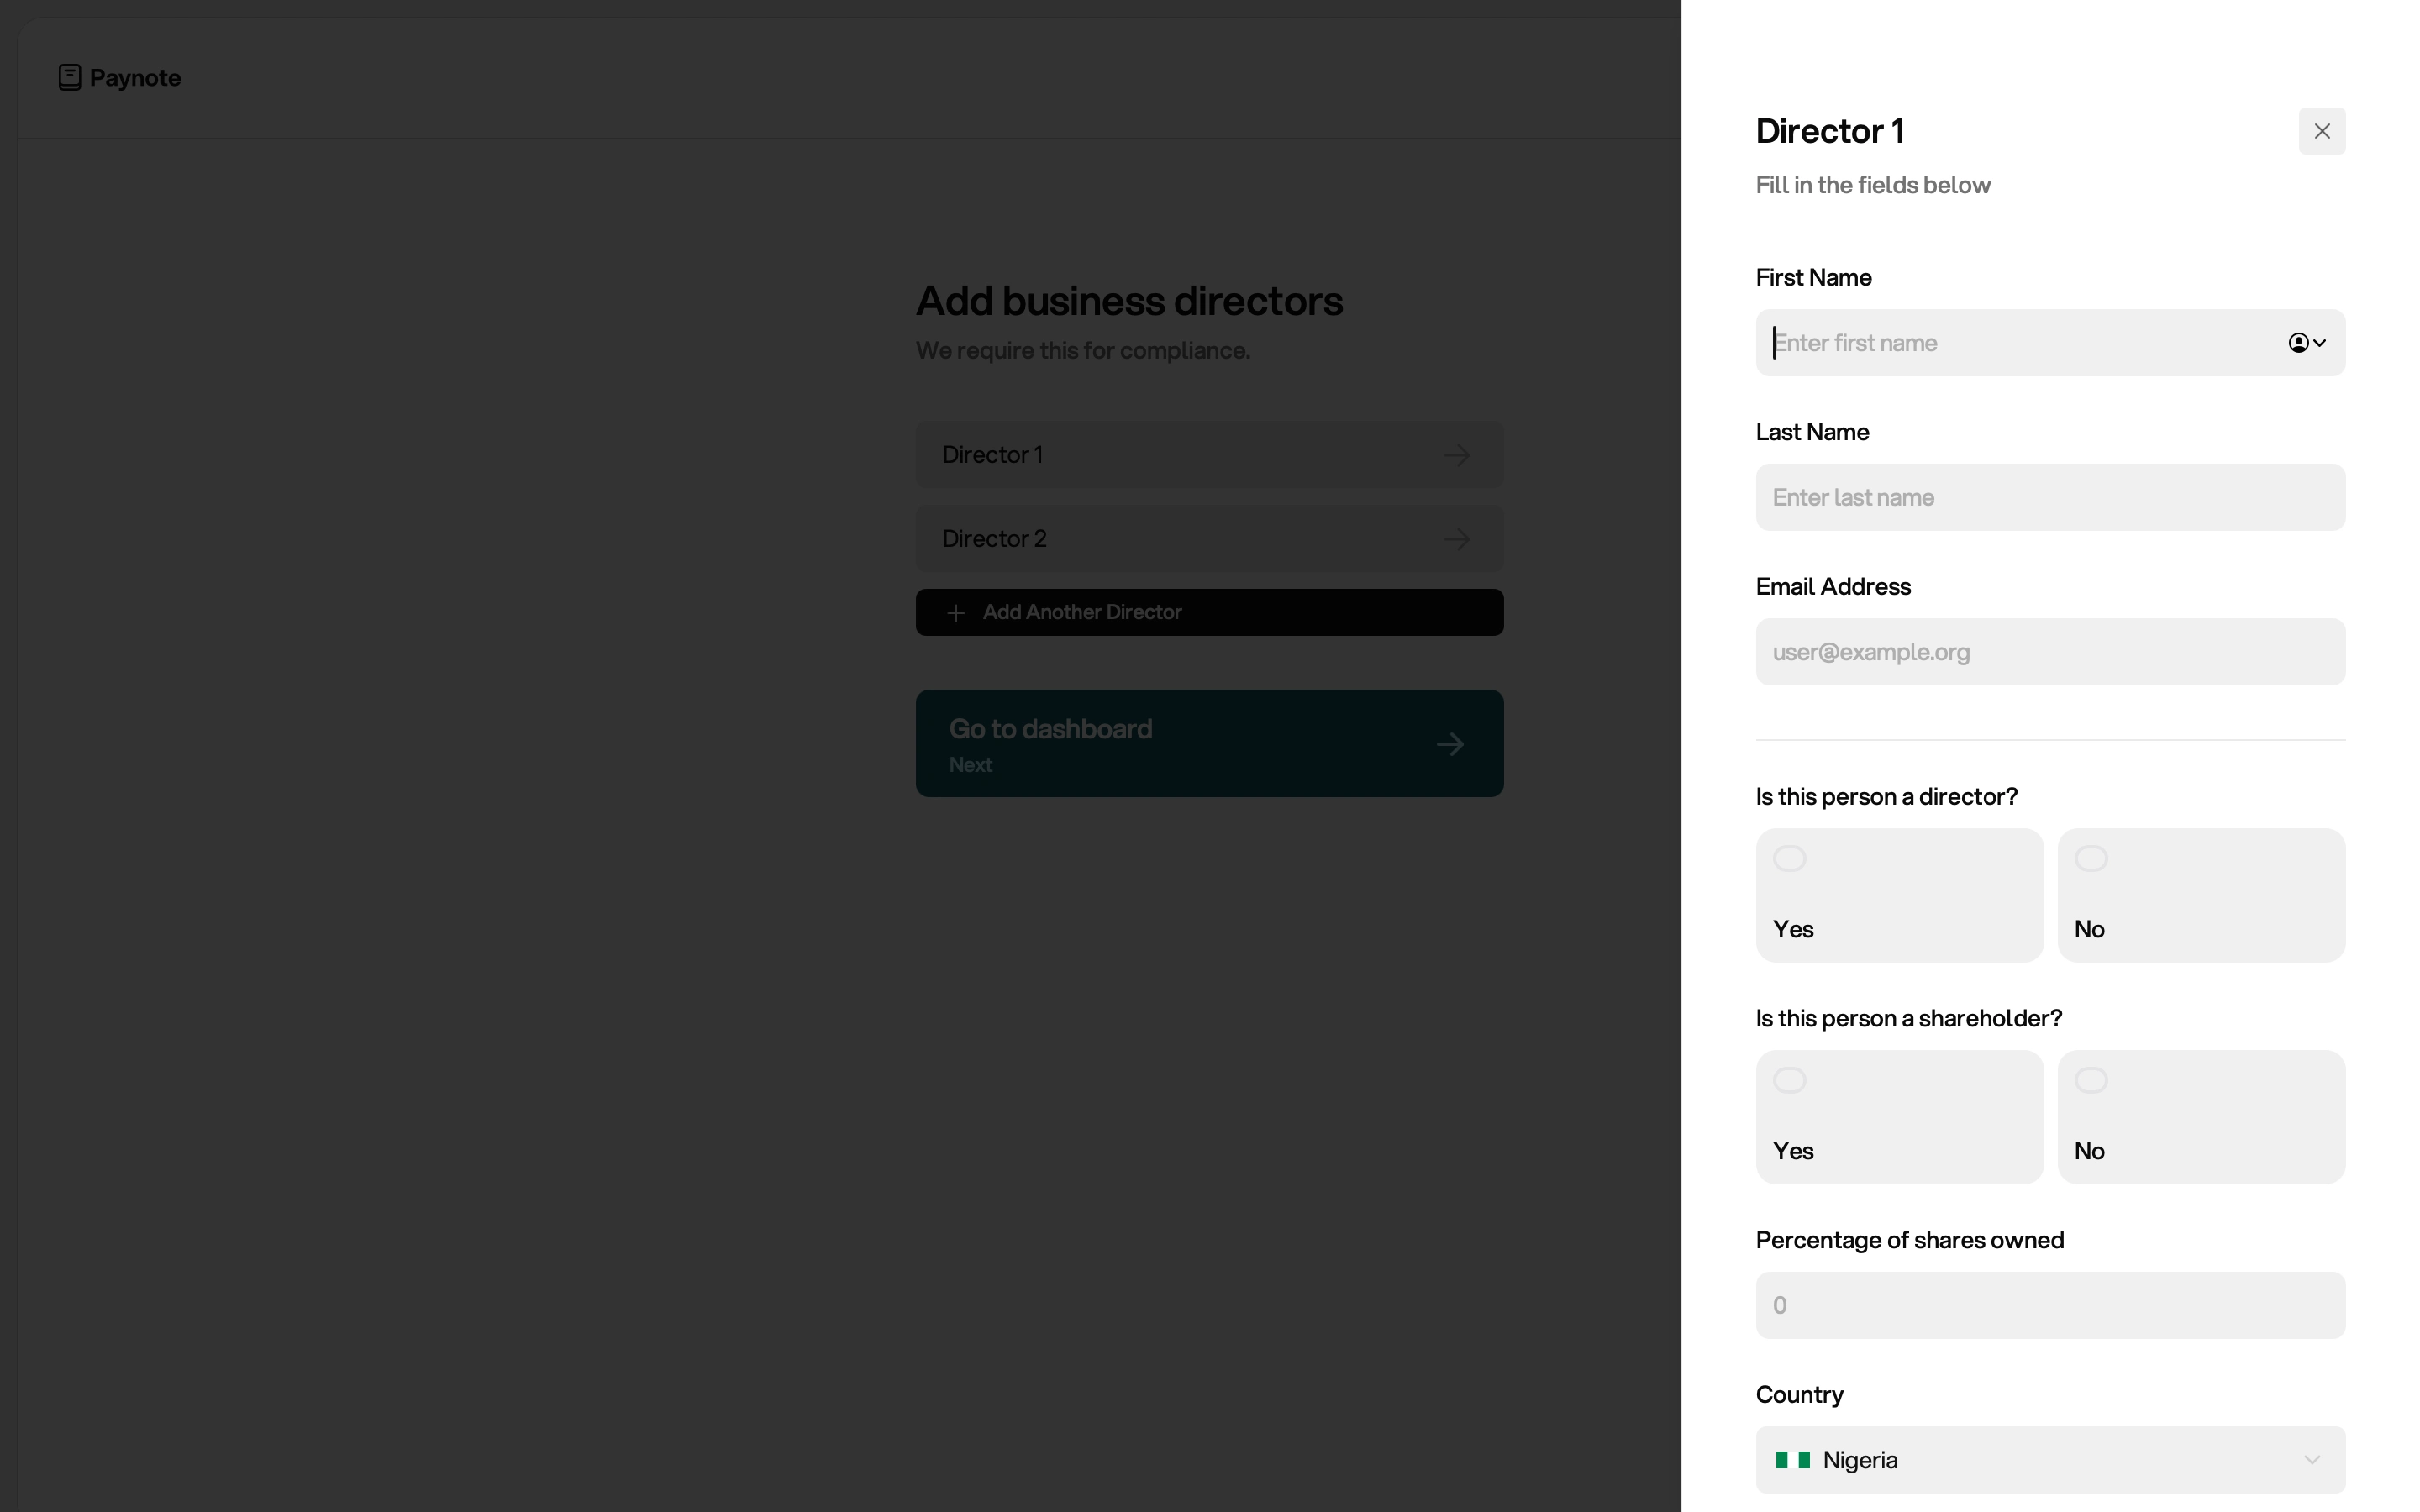This screenshot has height=1512, width=2420.
Task: Click the arrow icon on the Director 2 row
Action: (x=1457, y=539)
